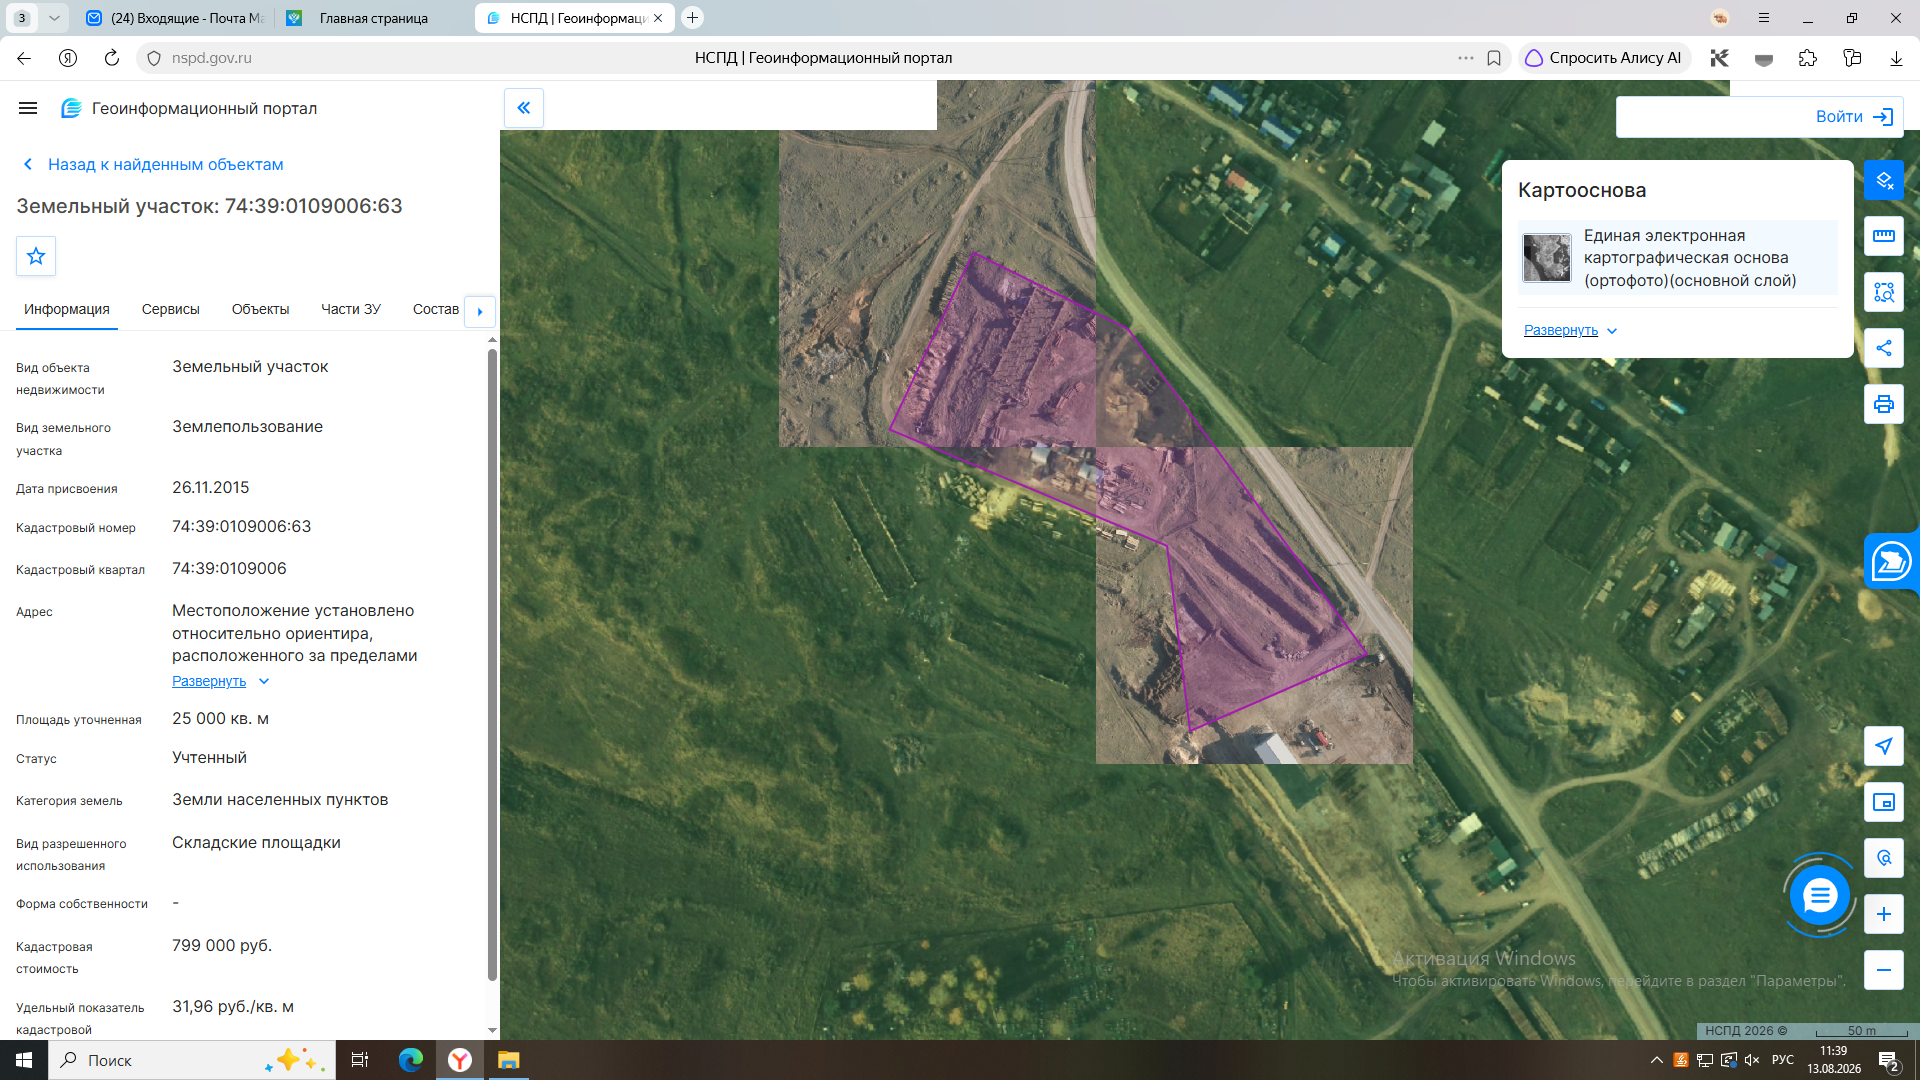Open the hamburger main menu

coord(28,108)
